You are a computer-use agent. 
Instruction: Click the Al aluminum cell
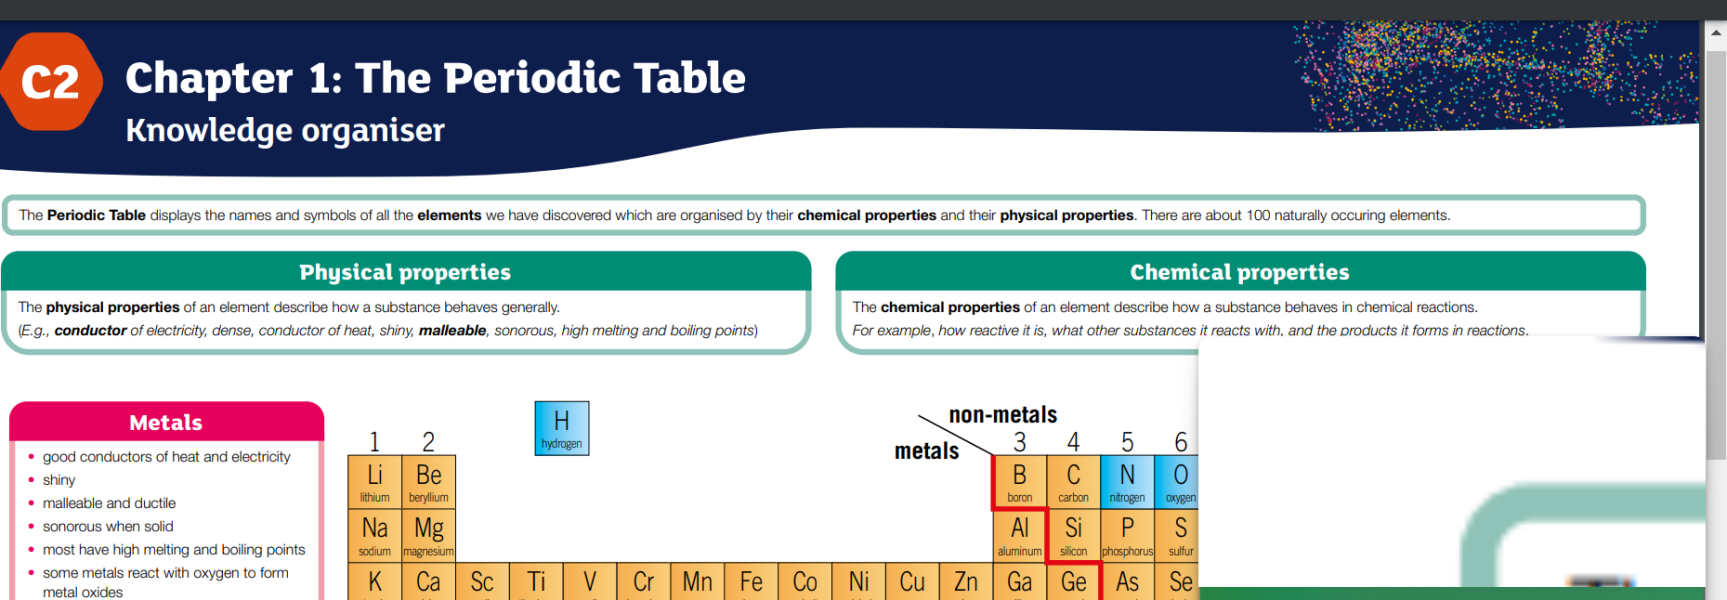point(1020,535)
